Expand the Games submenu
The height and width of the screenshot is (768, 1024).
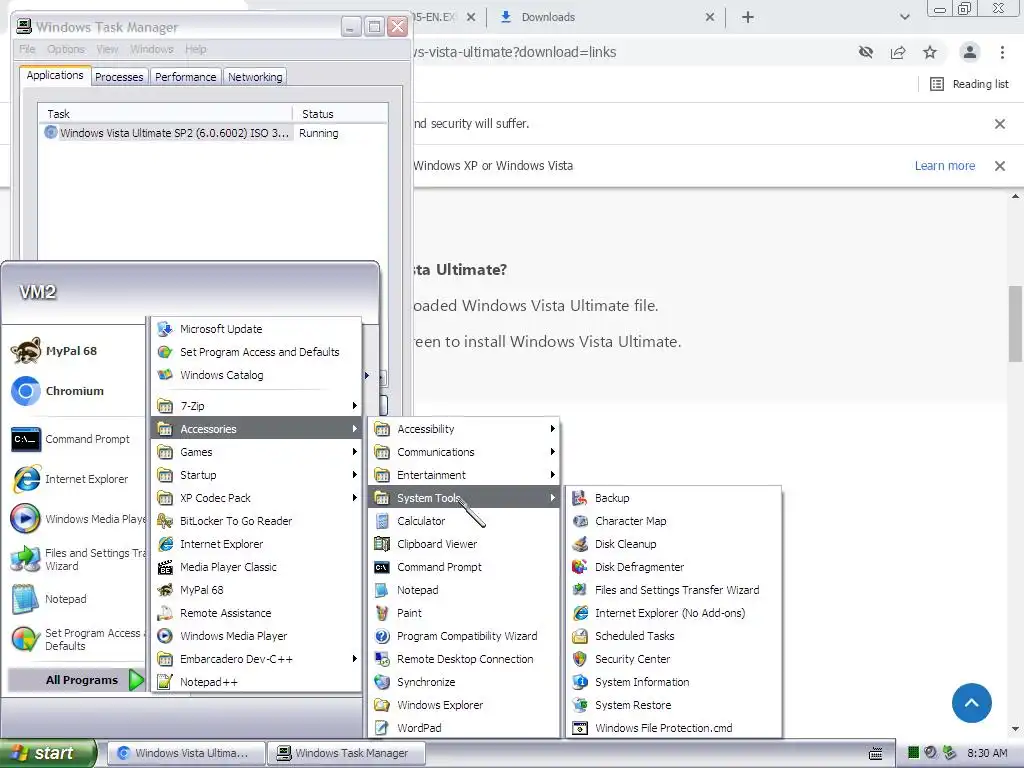point(257,451)
